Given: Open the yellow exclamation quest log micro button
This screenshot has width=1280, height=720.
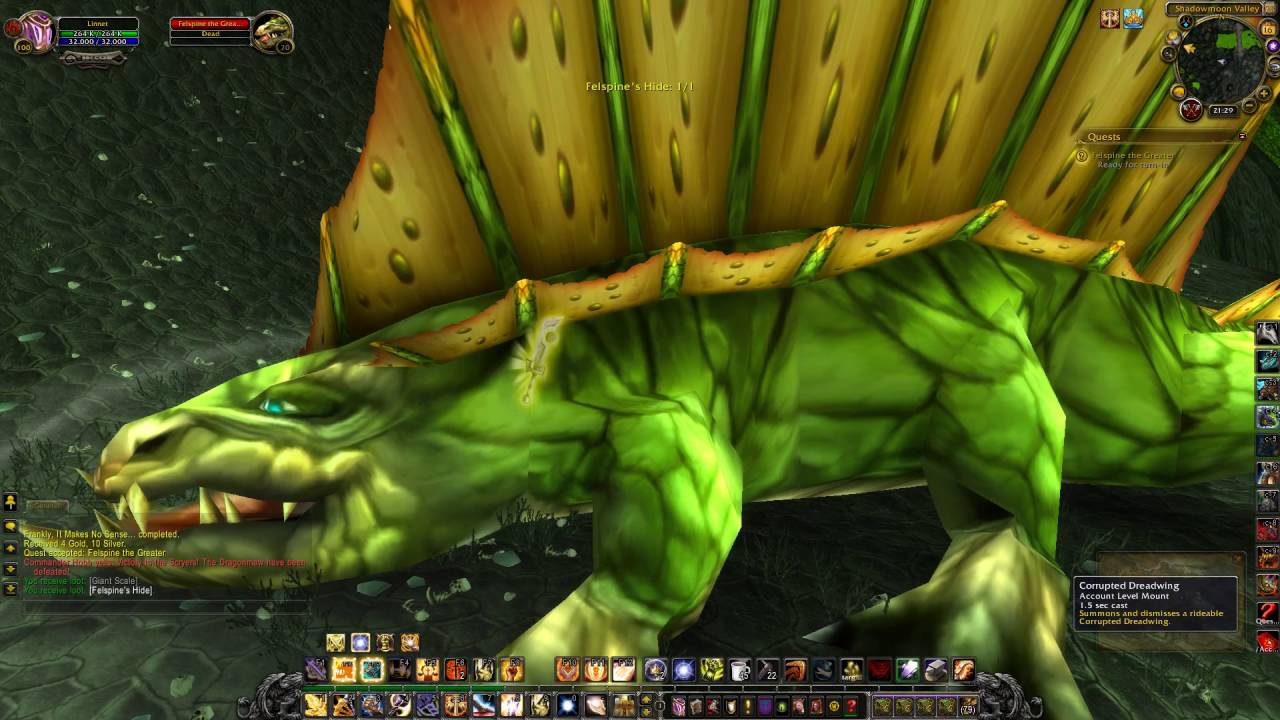Looking at the screenshot, I should (x=748, y=706).
